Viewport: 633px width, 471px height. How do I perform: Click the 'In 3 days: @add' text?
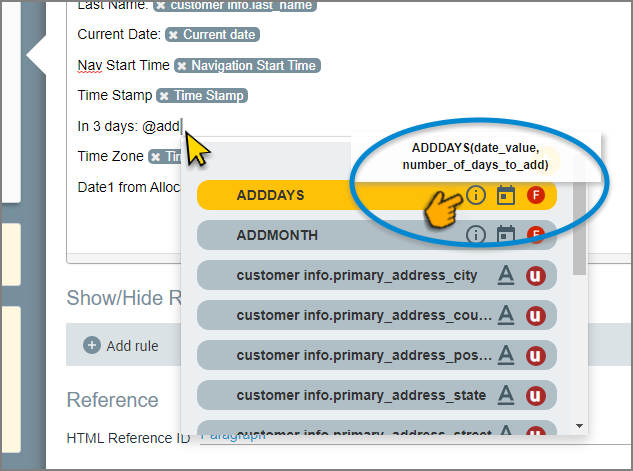coord(128,126)
